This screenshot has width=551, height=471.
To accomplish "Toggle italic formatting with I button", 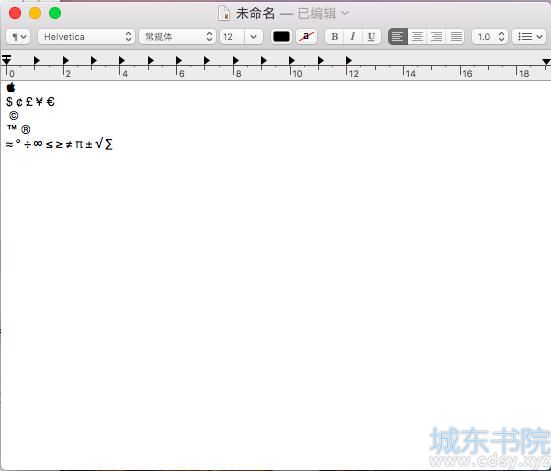I will [353, 37].
